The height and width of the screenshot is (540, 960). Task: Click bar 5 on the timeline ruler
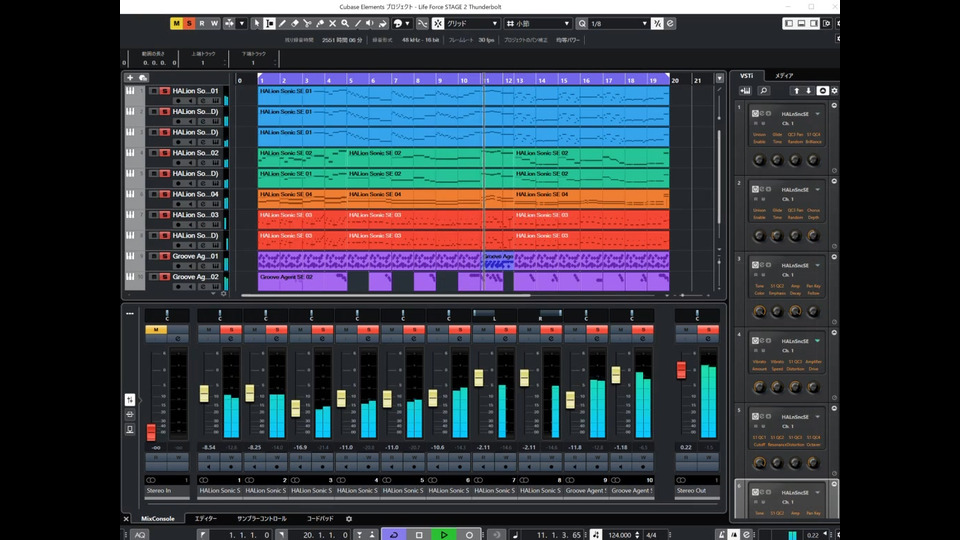[x=351, y=80]
